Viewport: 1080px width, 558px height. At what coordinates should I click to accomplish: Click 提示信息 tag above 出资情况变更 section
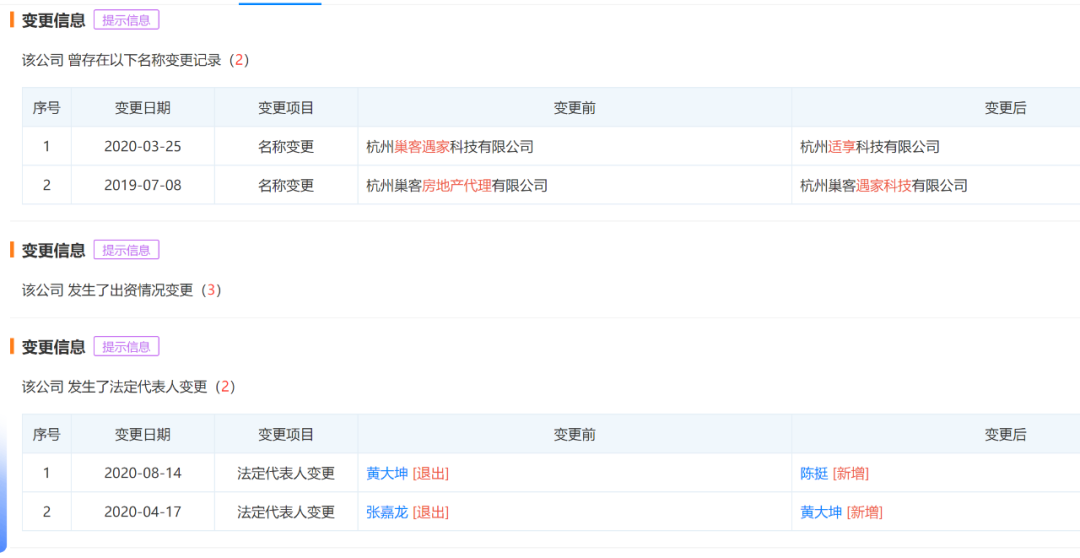pos(127,249)
